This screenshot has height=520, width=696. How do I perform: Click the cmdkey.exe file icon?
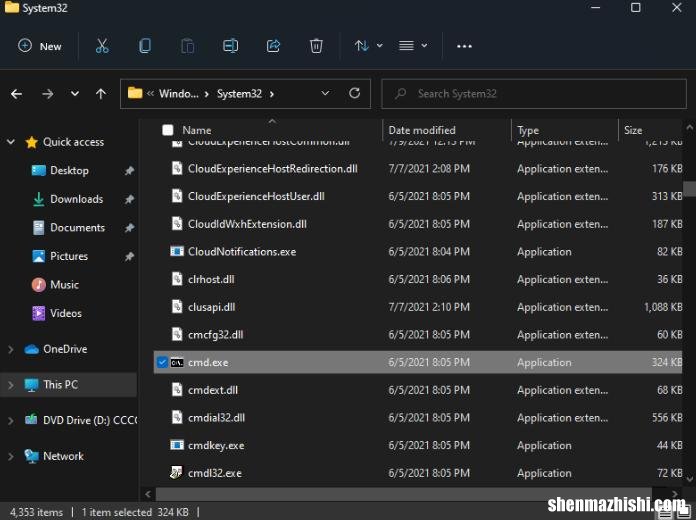[x=177, y=445]
